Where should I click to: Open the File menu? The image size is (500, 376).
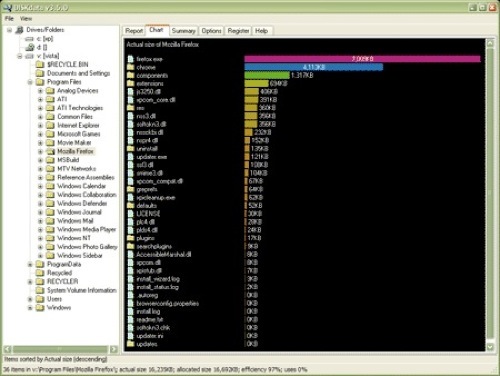point(9,19)
